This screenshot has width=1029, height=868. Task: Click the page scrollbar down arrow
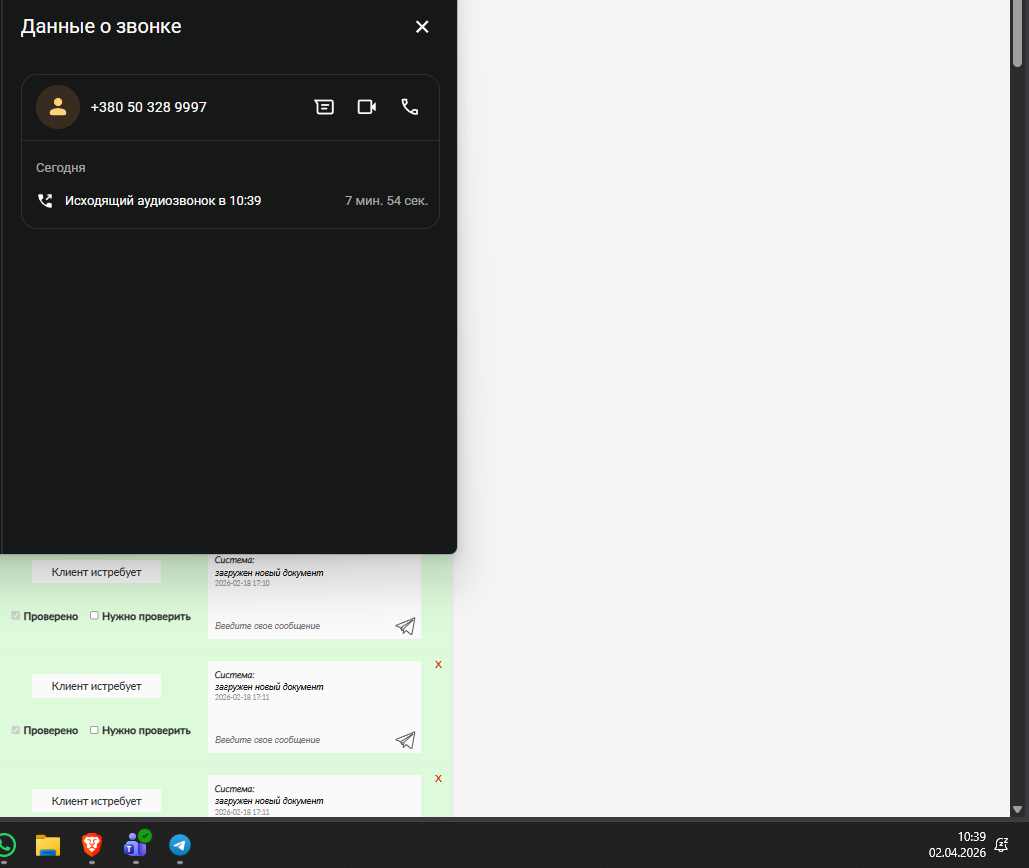coord(1017,810)
